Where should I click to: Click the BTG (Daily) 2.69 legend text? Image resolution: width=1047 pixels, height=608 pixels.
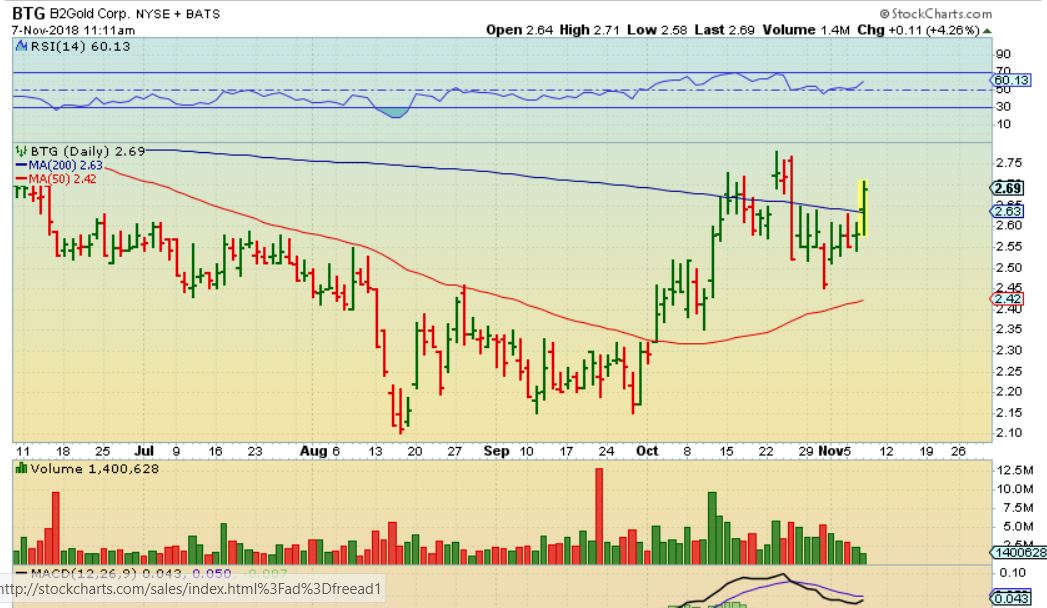pos(87,151)
